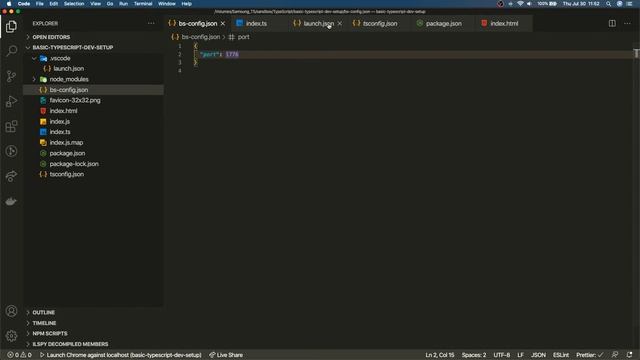The width and height of the screenshot is (640, 360).
Task: Expand the ILSPY DECOMPILED MEMBERS section
Action: pos(70,344)
